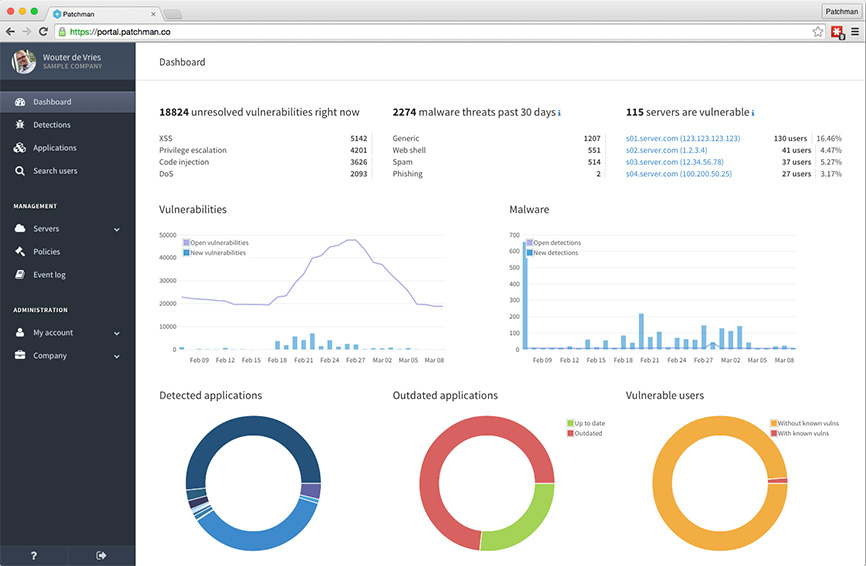866x566 pixels.
Task: Toggle Open vulnerabilities series in chart legend
Action: click(x=217, y=243)
